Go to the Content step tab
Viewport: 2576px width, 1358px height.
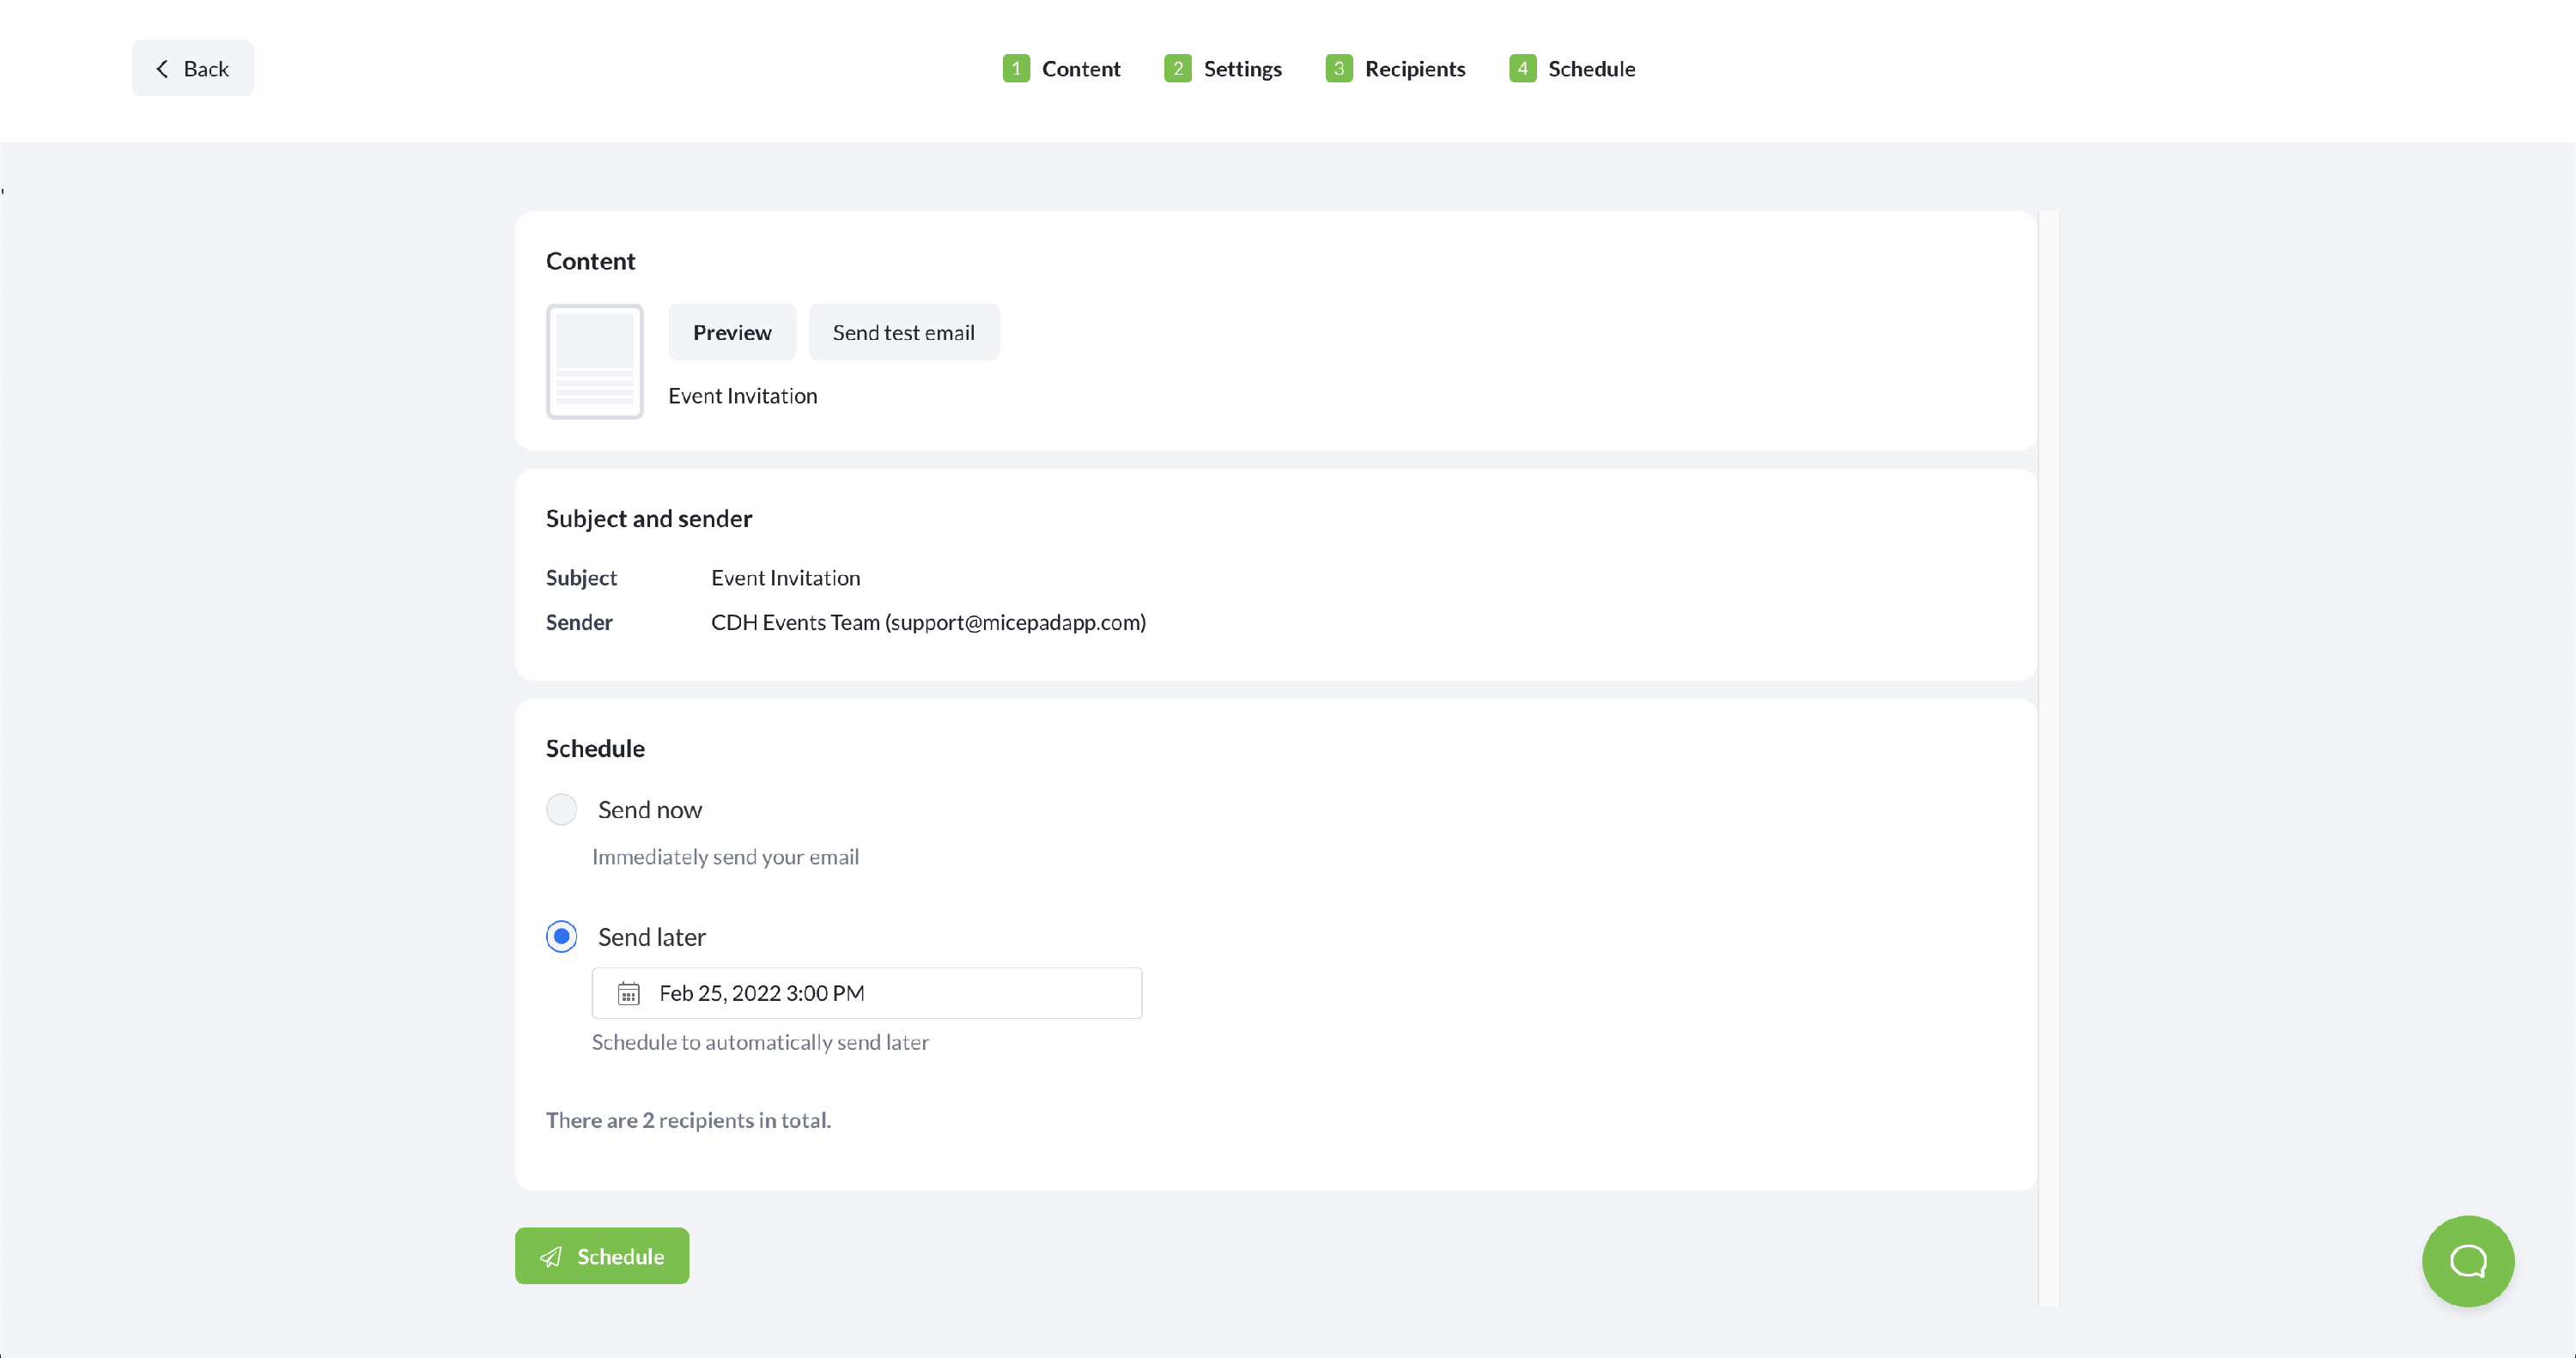(x=1080, y=69)
